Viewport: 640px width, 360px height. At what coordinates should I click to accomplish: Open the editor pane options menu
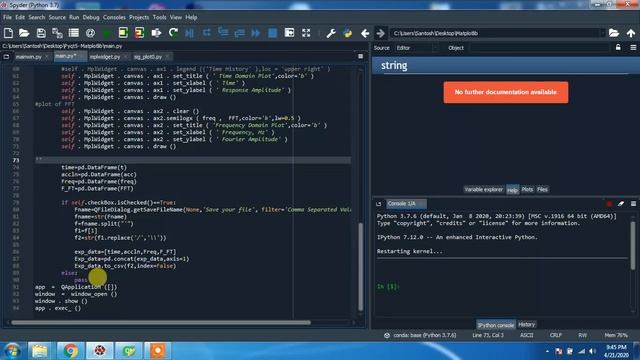(x=360, y=56)
